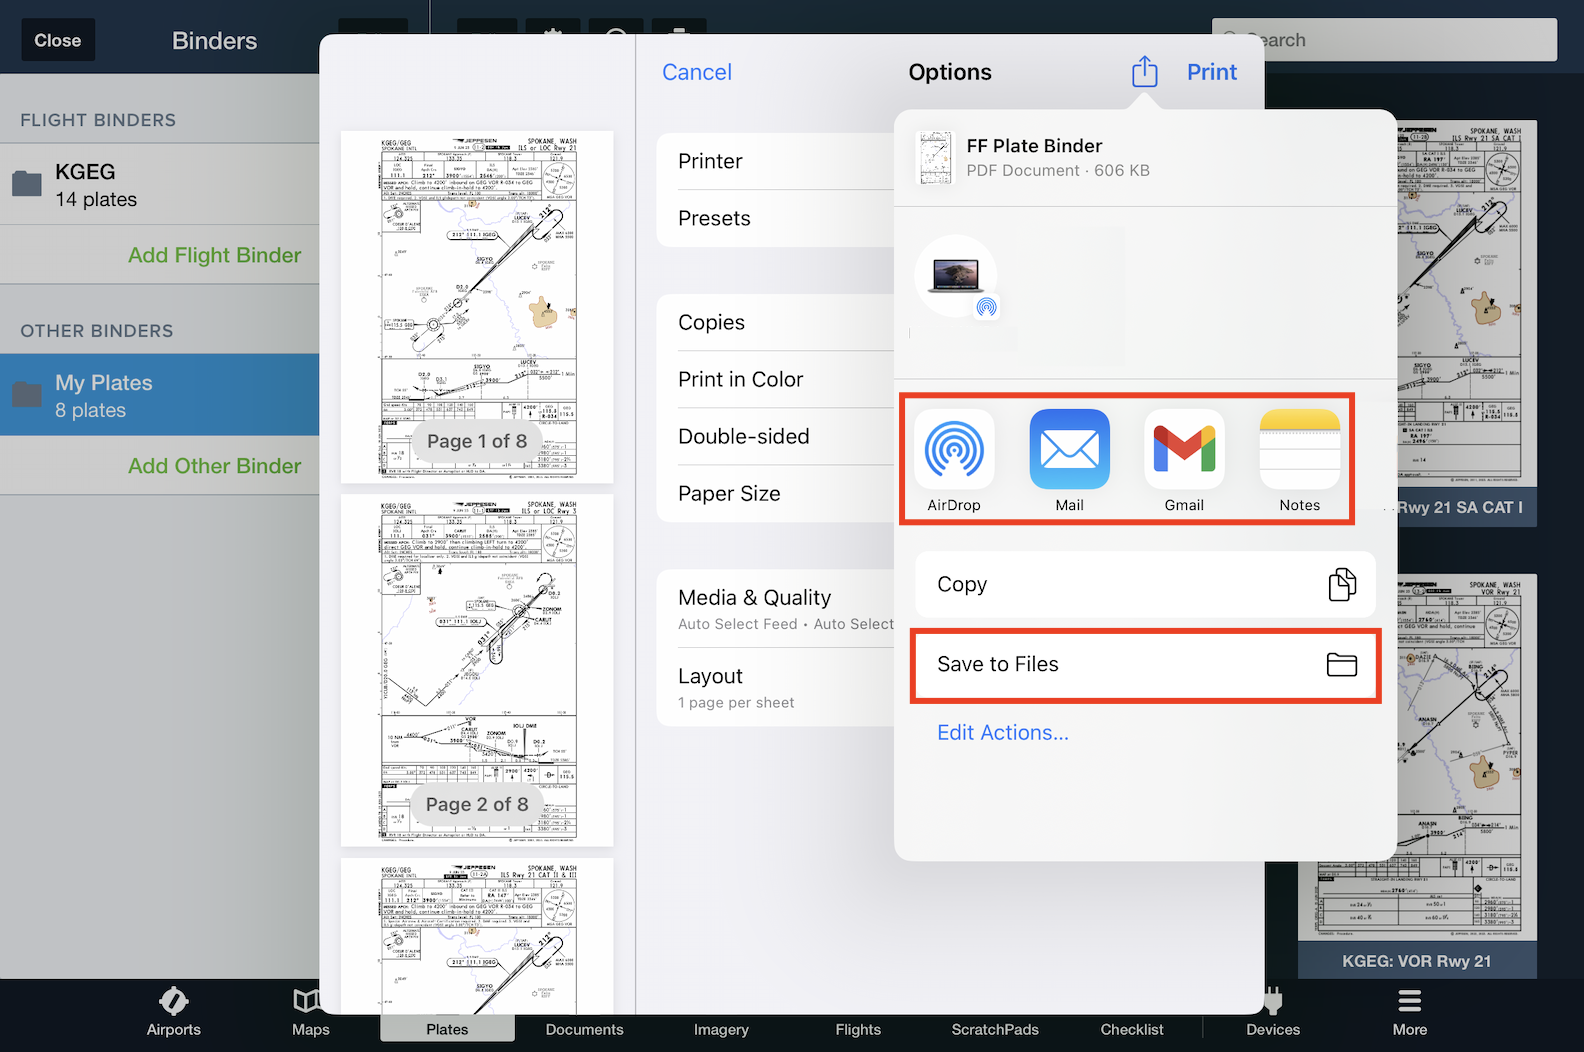Select the Copies row
The width and height of the screenshot is (1584, 1052).
pyautogui.click(x=776, y=322)
